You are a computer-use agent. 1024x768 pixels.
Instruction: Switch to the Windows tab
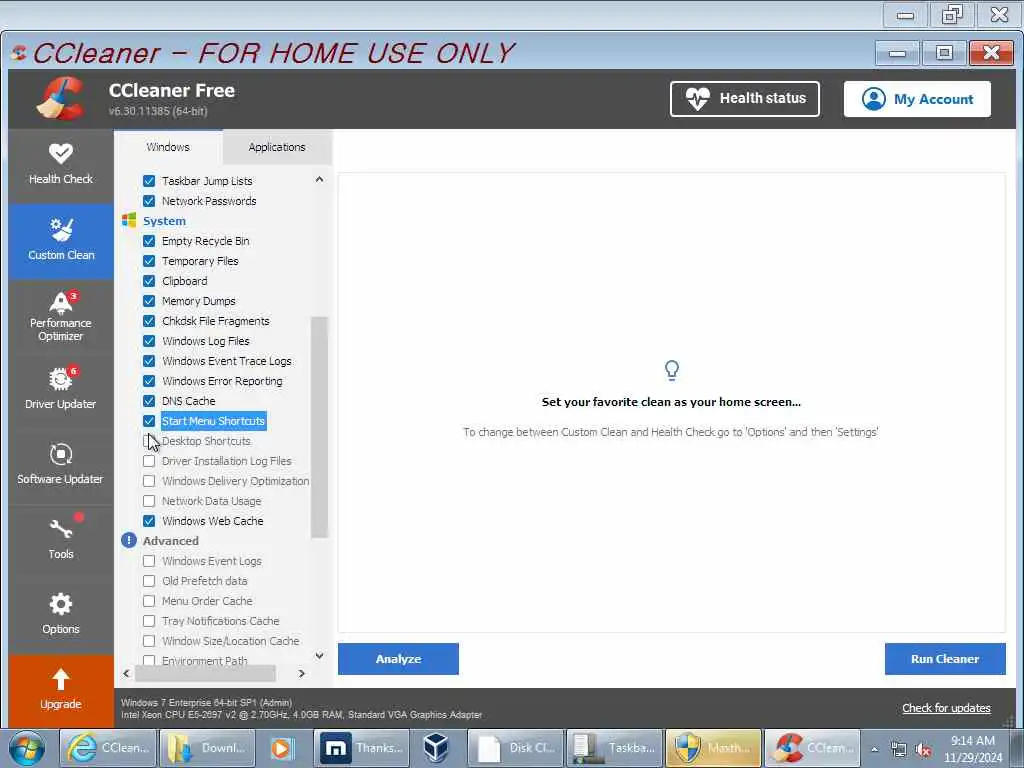coord(168,147)
